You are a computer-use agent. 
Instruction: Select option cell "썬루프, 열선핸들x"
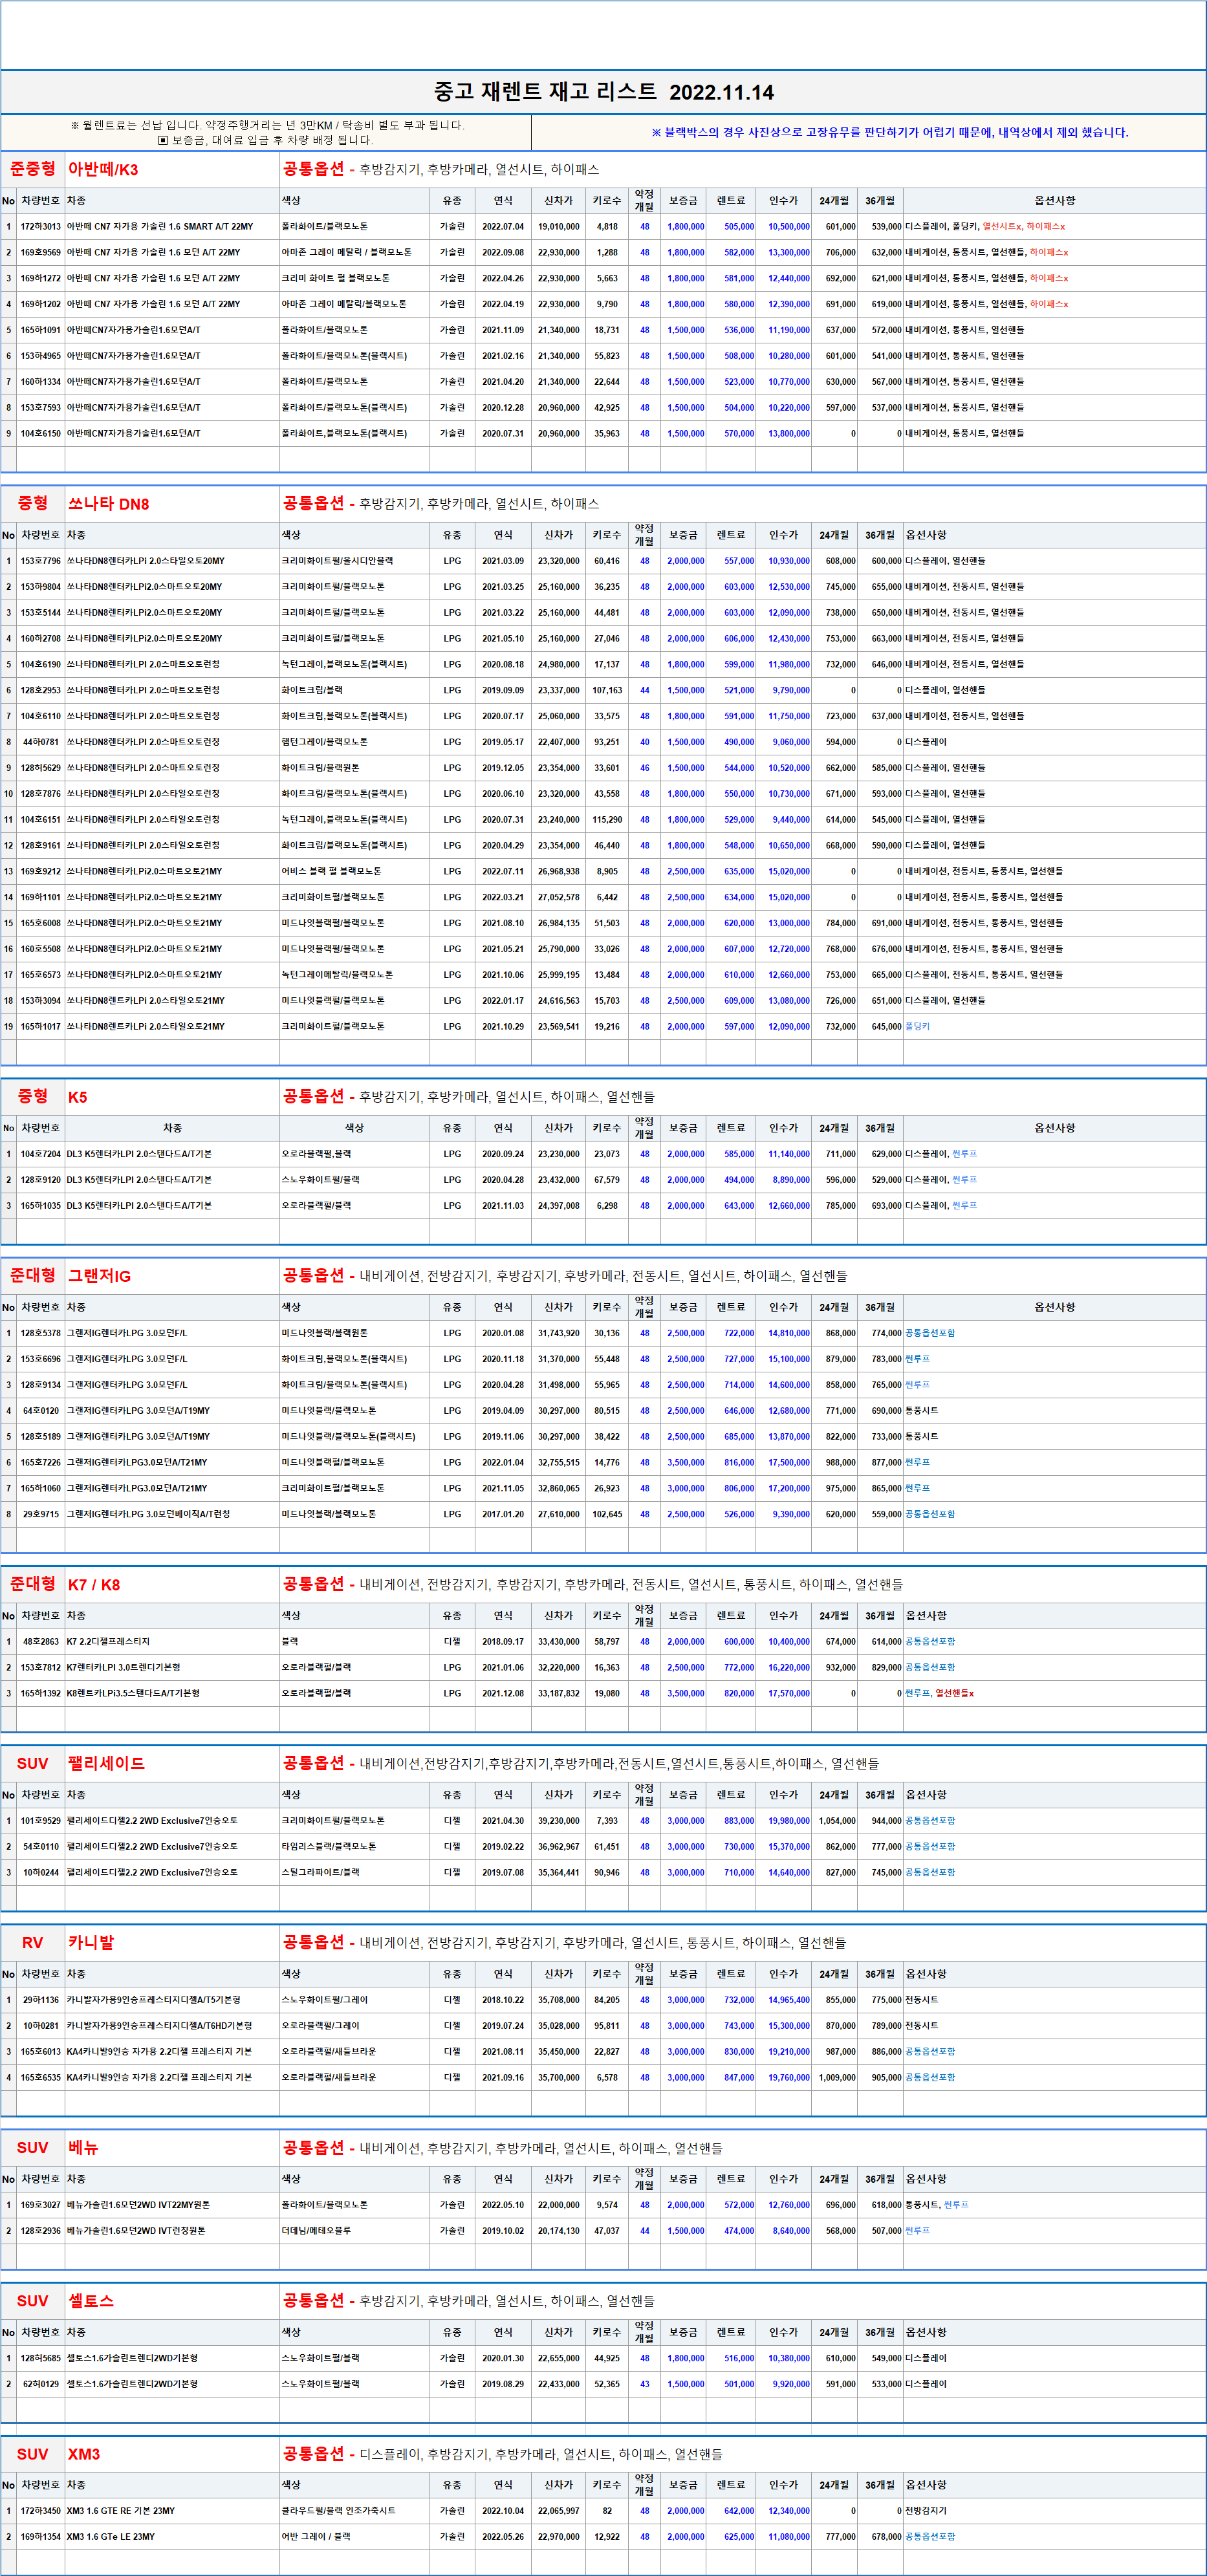pyautogui.click(x=939, y=1694)
